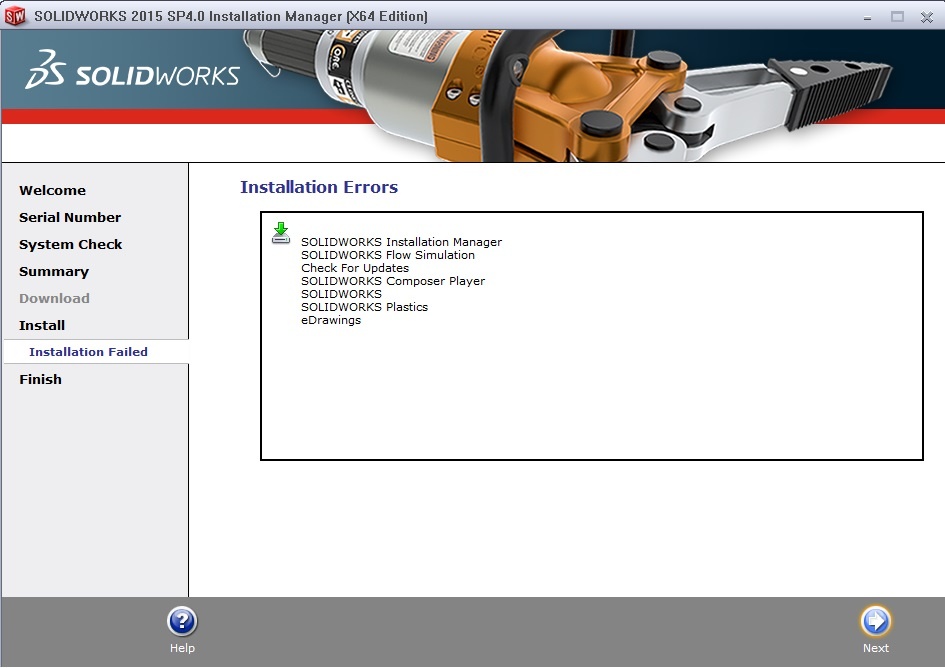
Task: Select the Installation Failed sub-step
Action: pos(88,352)
